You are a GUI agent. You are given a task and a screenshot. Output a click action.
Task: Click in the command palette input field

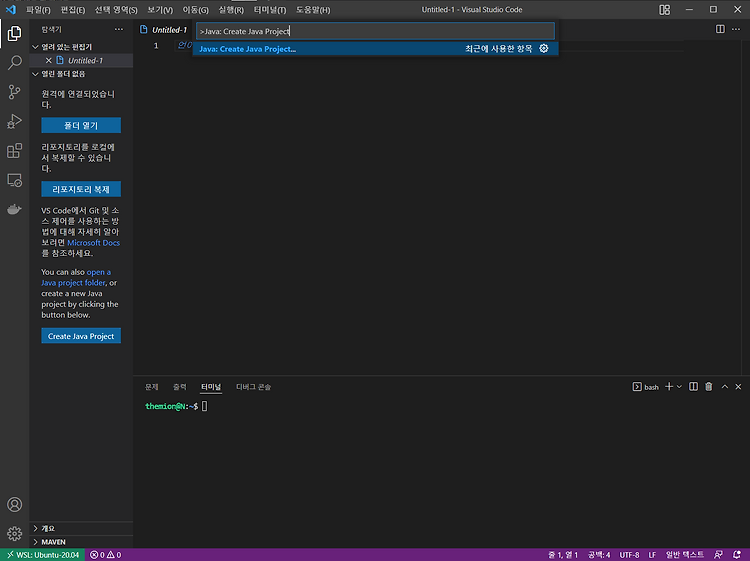pos(375,31)
